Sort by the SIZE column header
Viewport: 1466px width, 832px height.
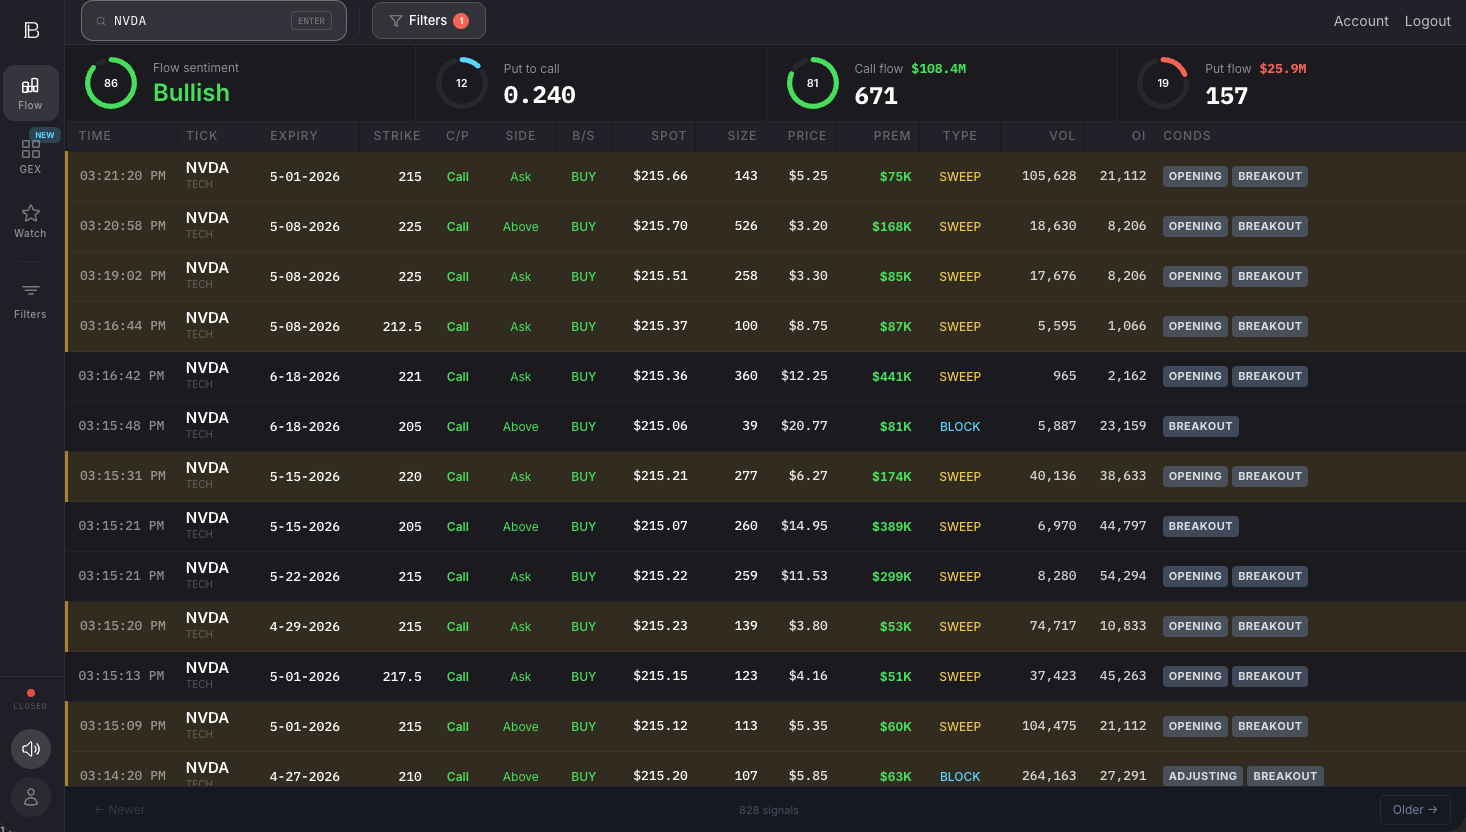[x=742, y=136]
